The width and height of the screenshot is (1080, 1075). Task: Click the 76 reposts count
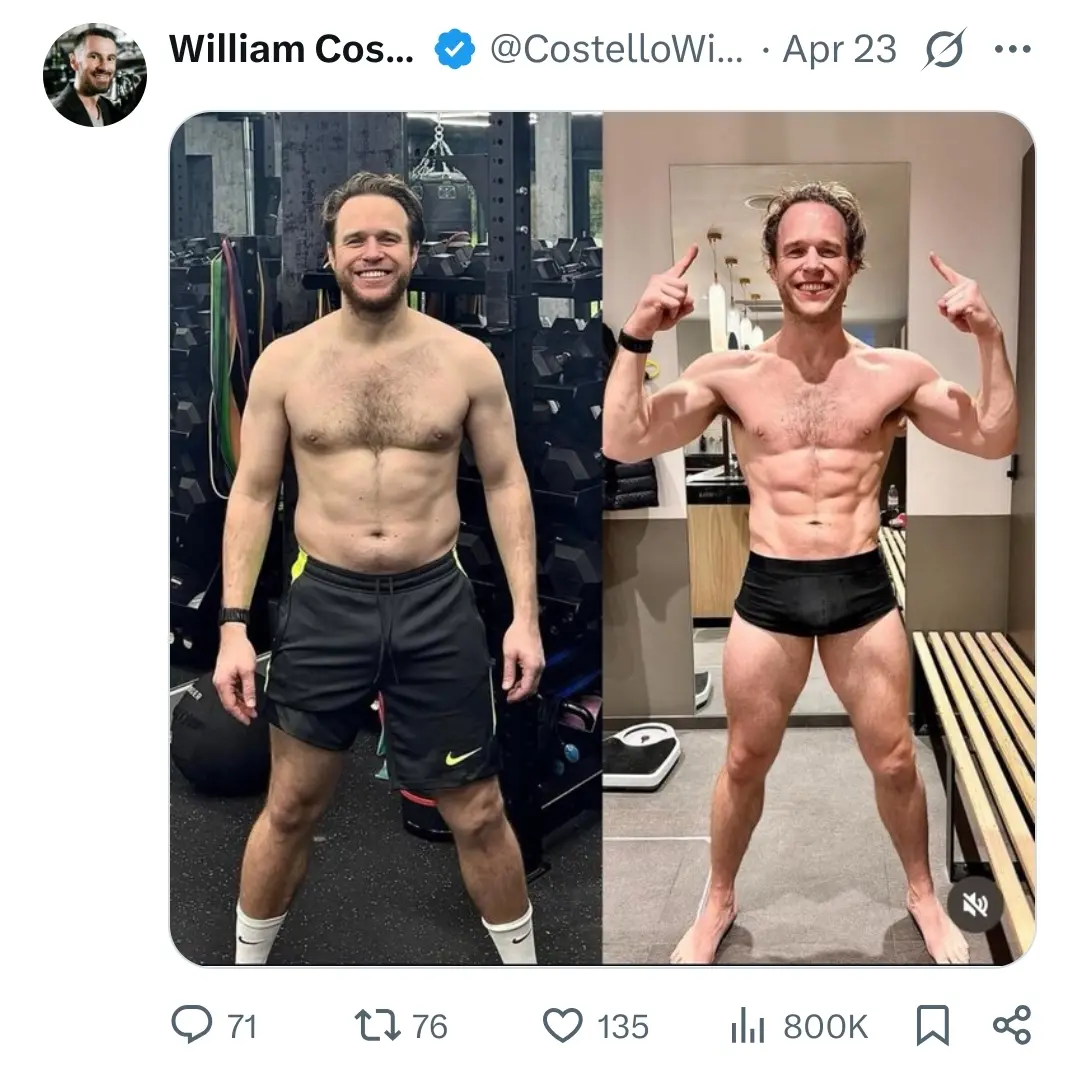430,1026
